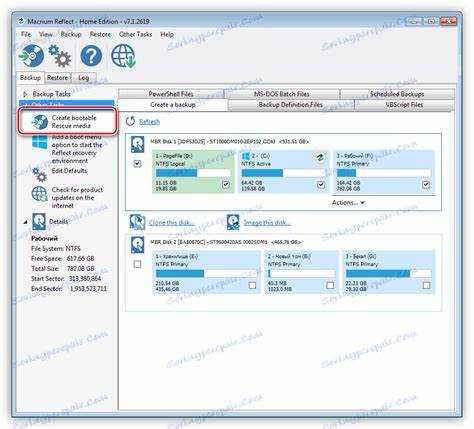The width and height of the screenshot is (474, 429).
Task: Click the Total Size 782.08 GB value
Action: tap(81, 269)
